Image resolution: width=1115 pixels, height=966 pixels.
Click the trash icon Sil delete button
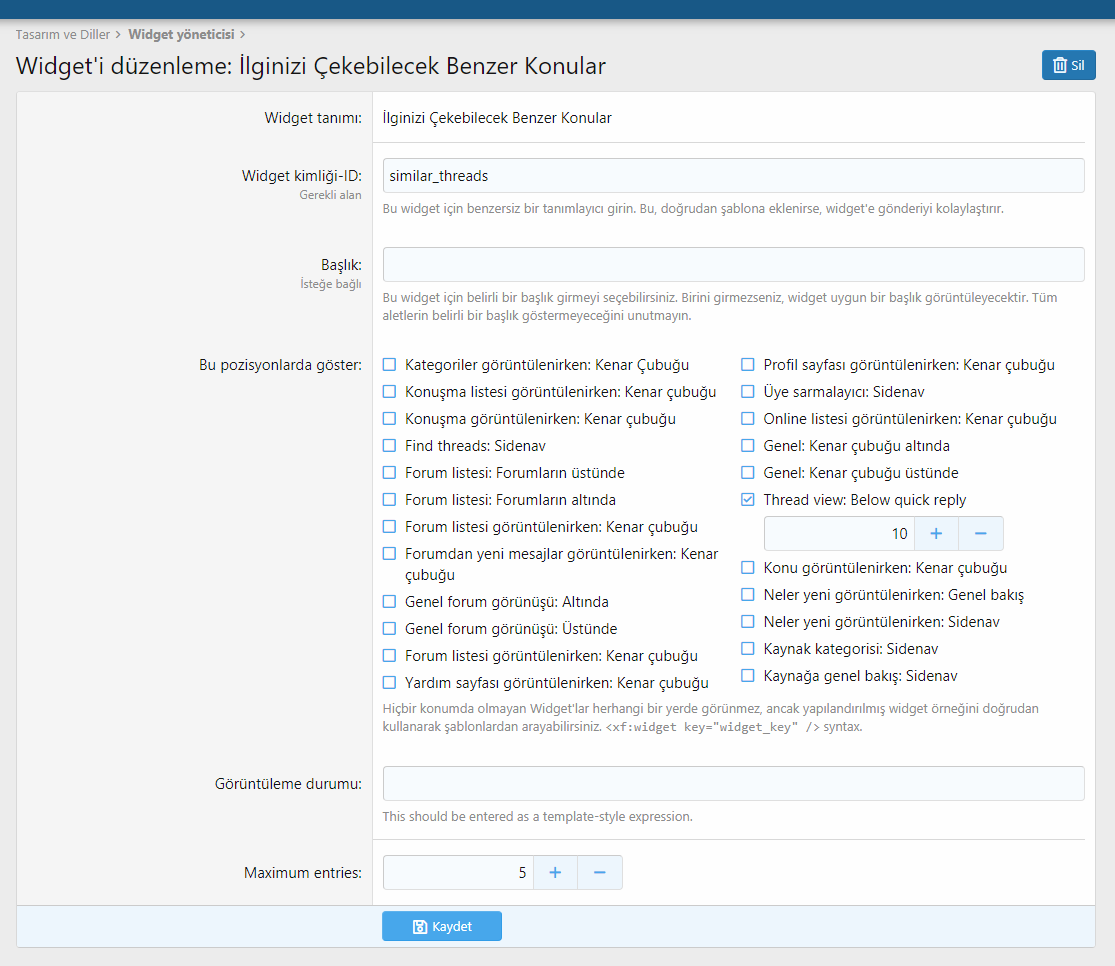coord(1068,66)
